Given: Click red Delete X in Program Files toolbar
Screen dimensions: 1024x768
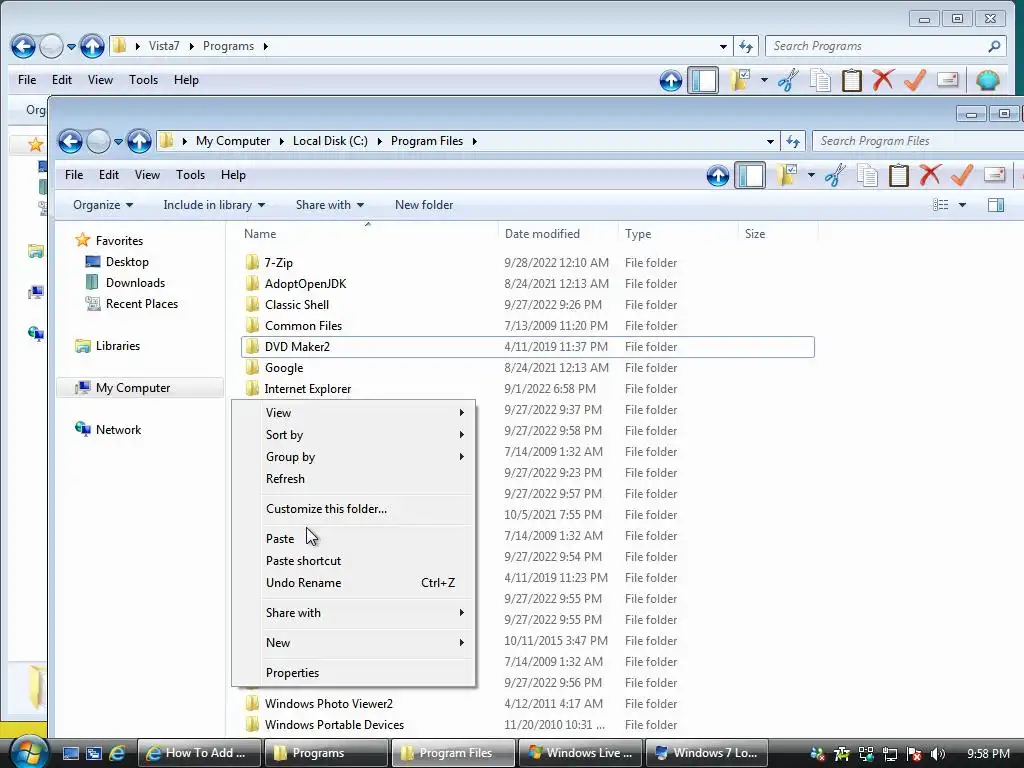Looking at the screenshot, I should [930, 175].
